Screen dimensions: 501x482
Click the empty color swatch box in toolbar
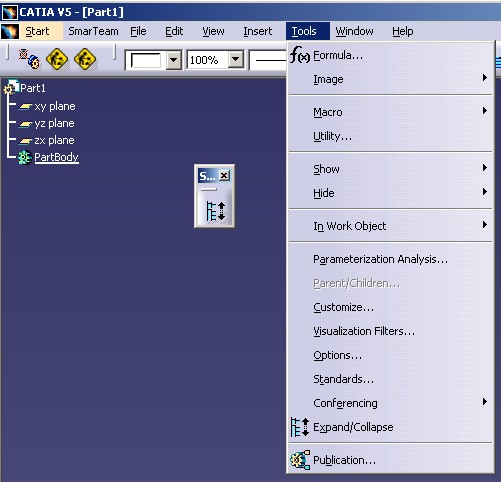(x=146, y=60)
